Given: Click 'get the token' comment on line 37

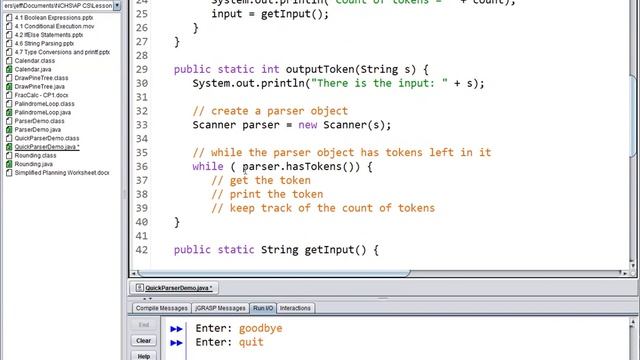Looking at the screenshot, I should click(261, 180).
